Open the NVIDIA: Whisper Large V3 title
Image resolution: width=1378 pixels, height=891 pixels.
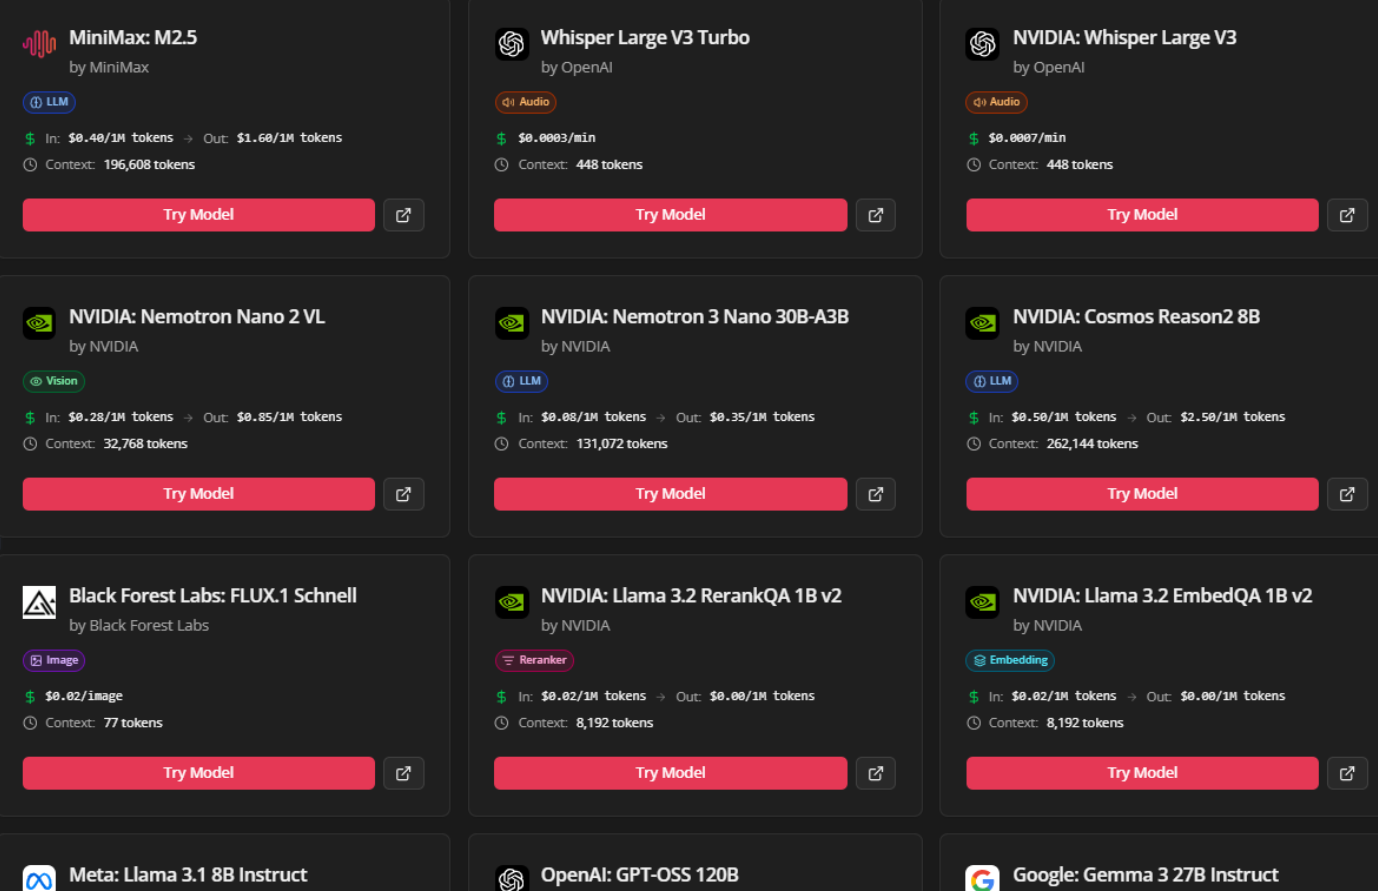[1125, 38]
